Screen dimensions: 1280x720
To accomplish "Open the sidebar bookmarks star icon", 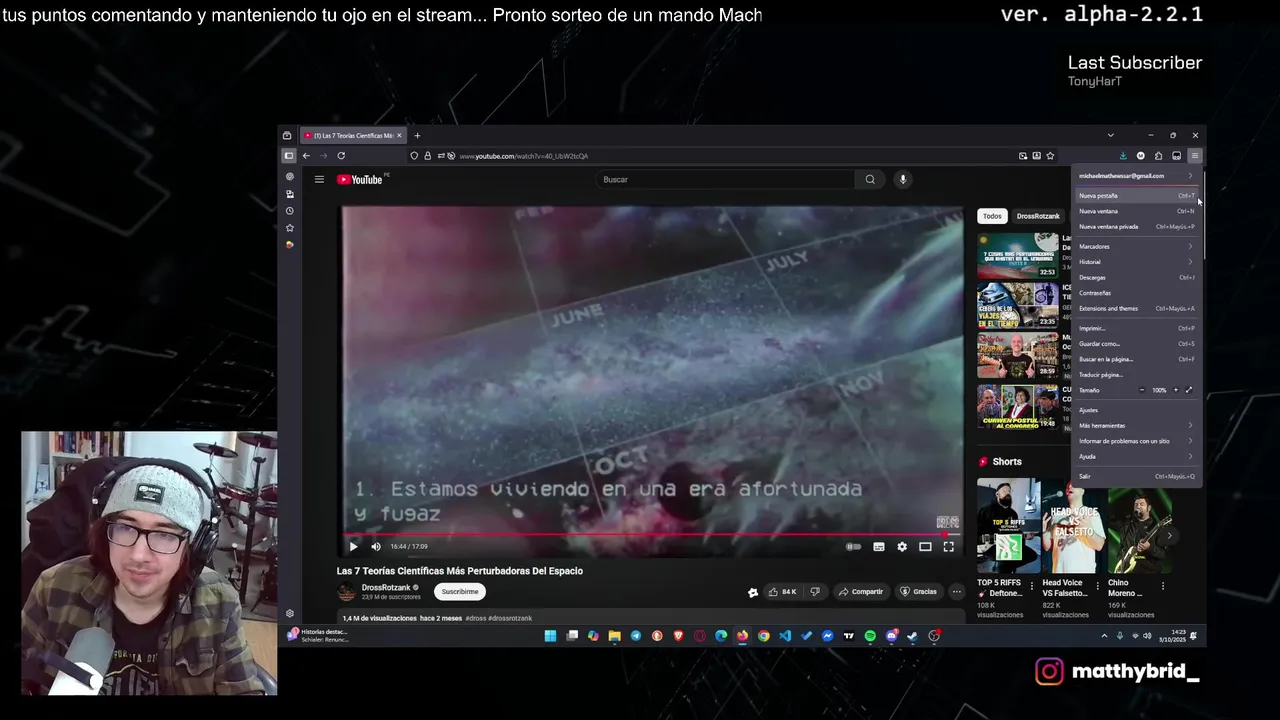I will tap(290, 228).
